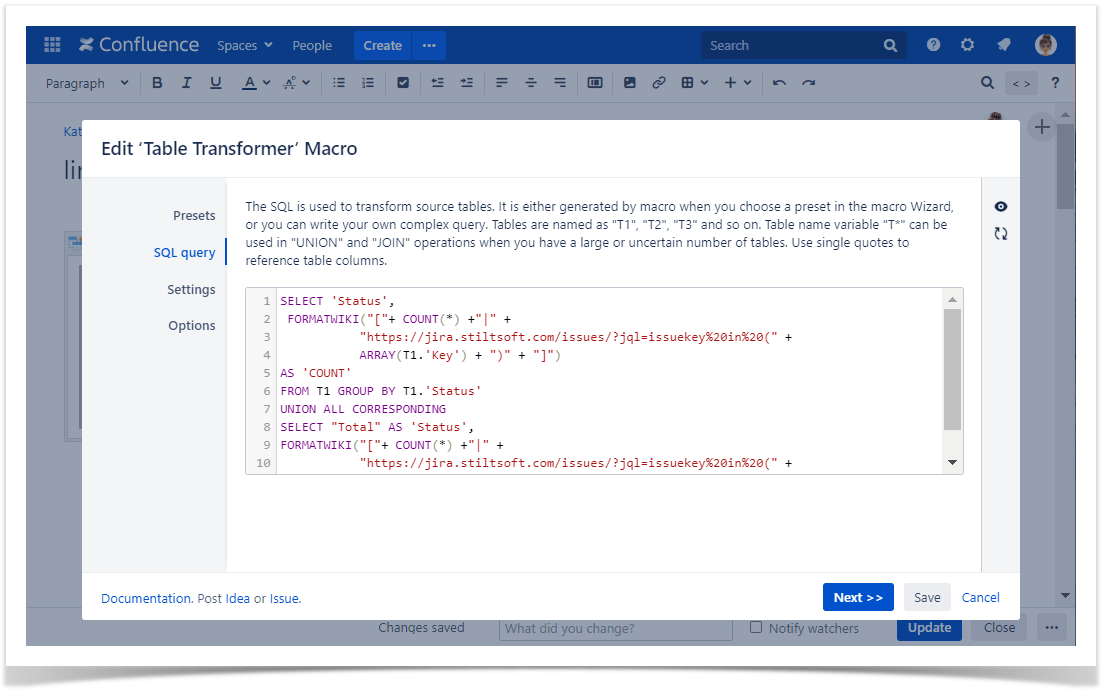This screenshot has height=695, width=1110.
Task: Align text left
Action: tap(502, 83)
